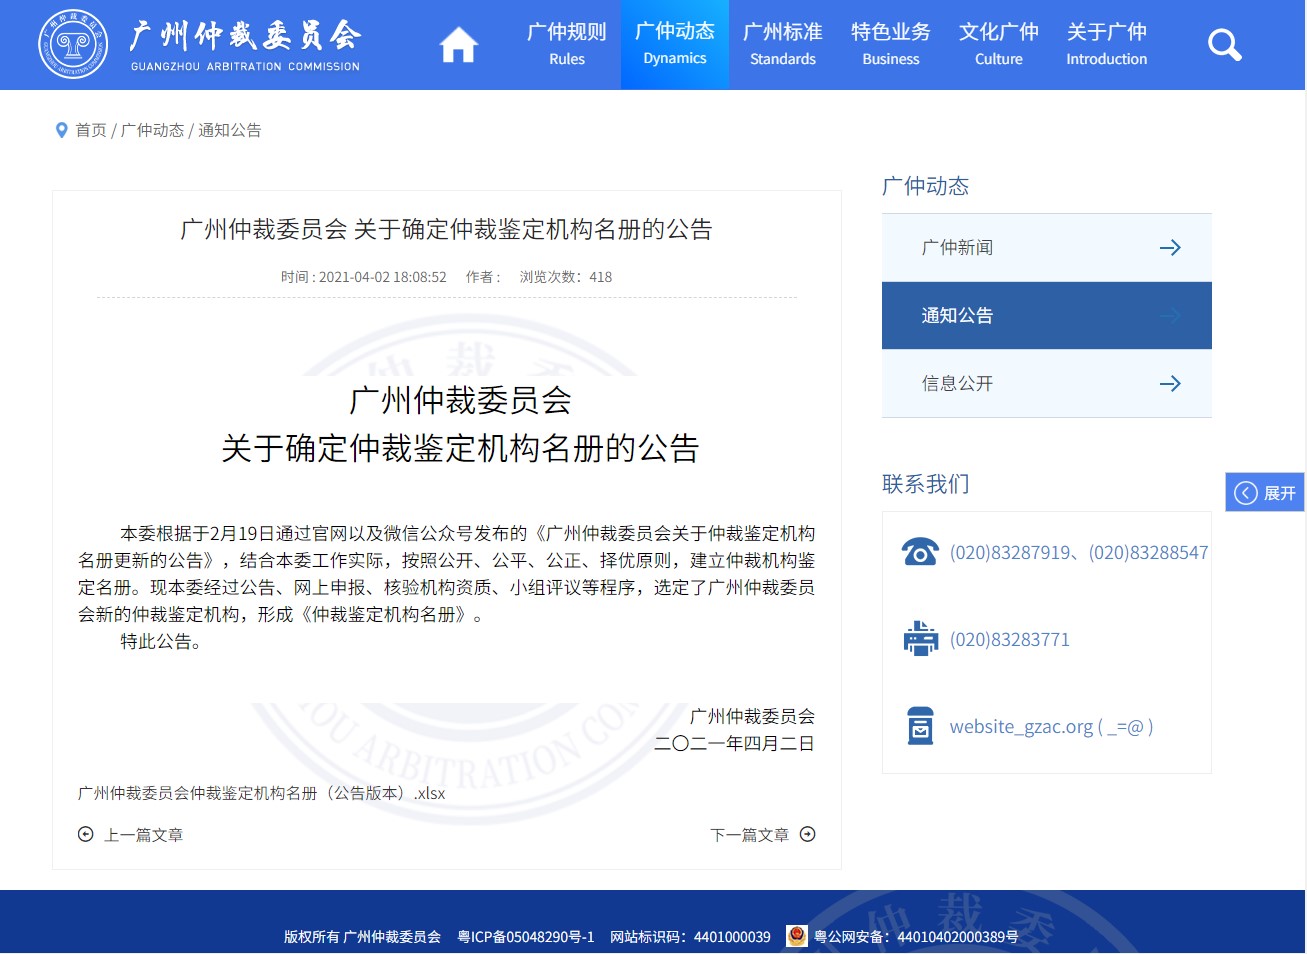The image size is (1307, 954).
Task: Go to 广仲动态 in the breadcrumb
Action: [x=152, y=130]
